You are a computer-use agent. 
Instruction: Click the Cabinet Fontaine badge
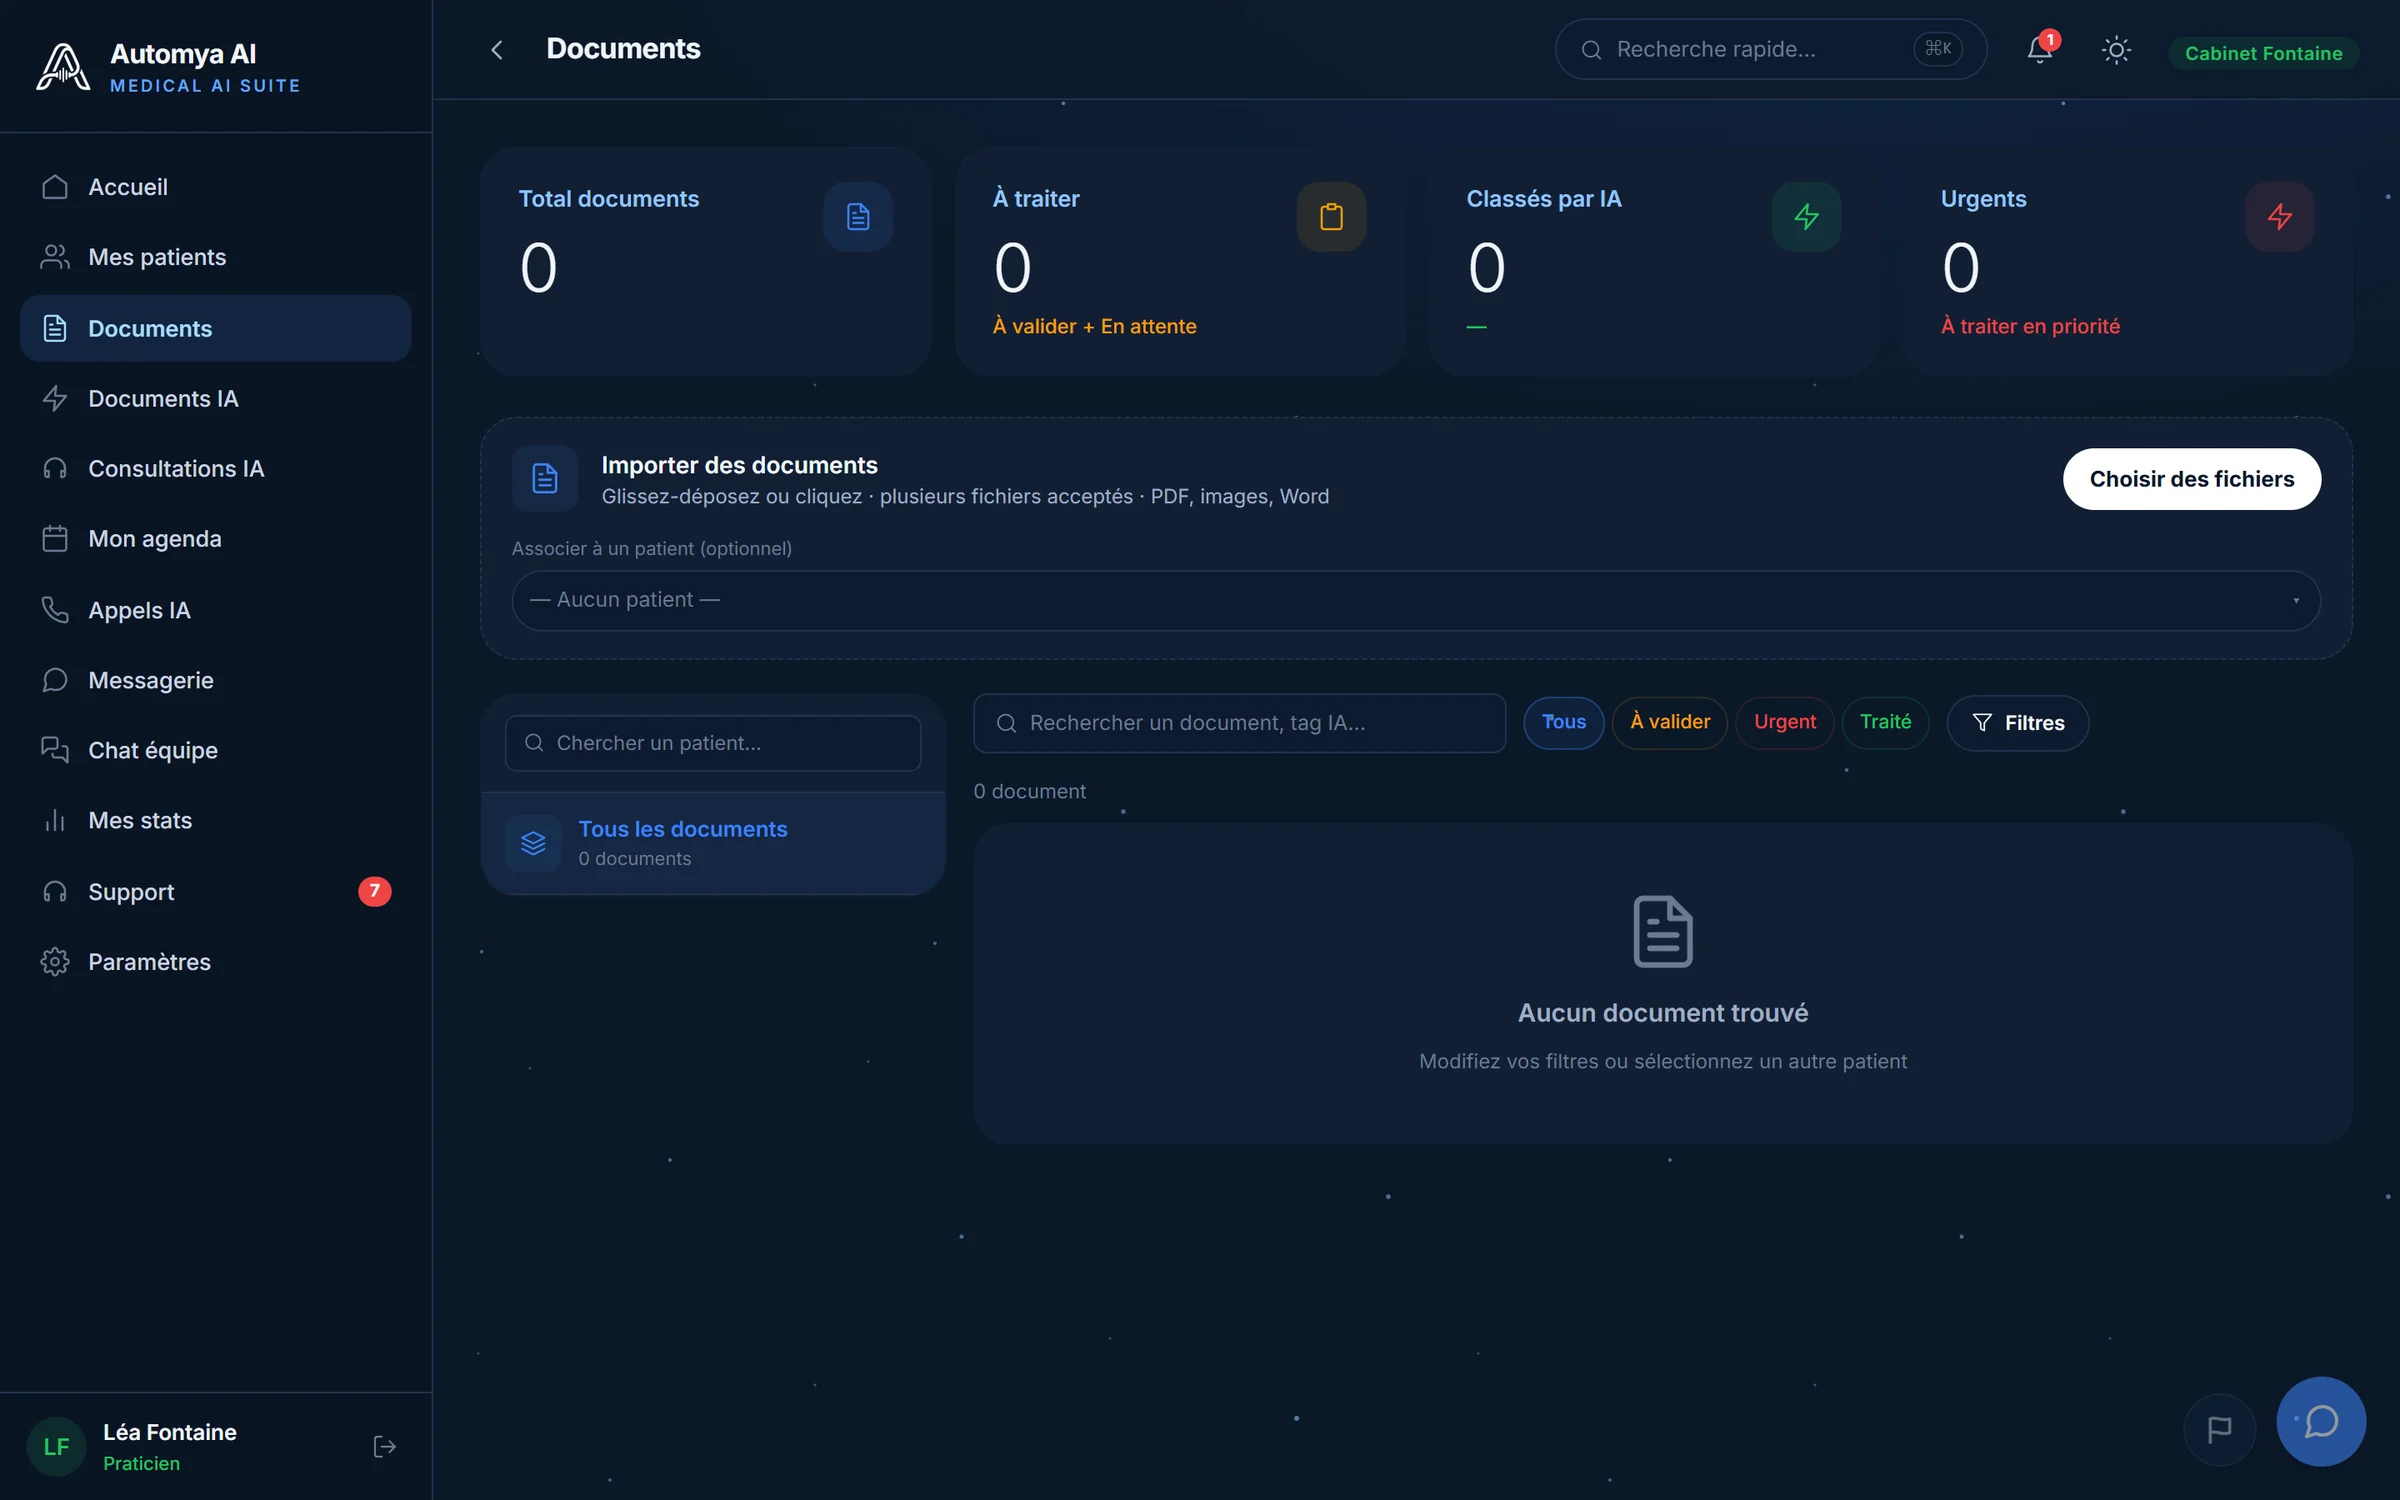pyautogui.click(x=2263, y=53)
